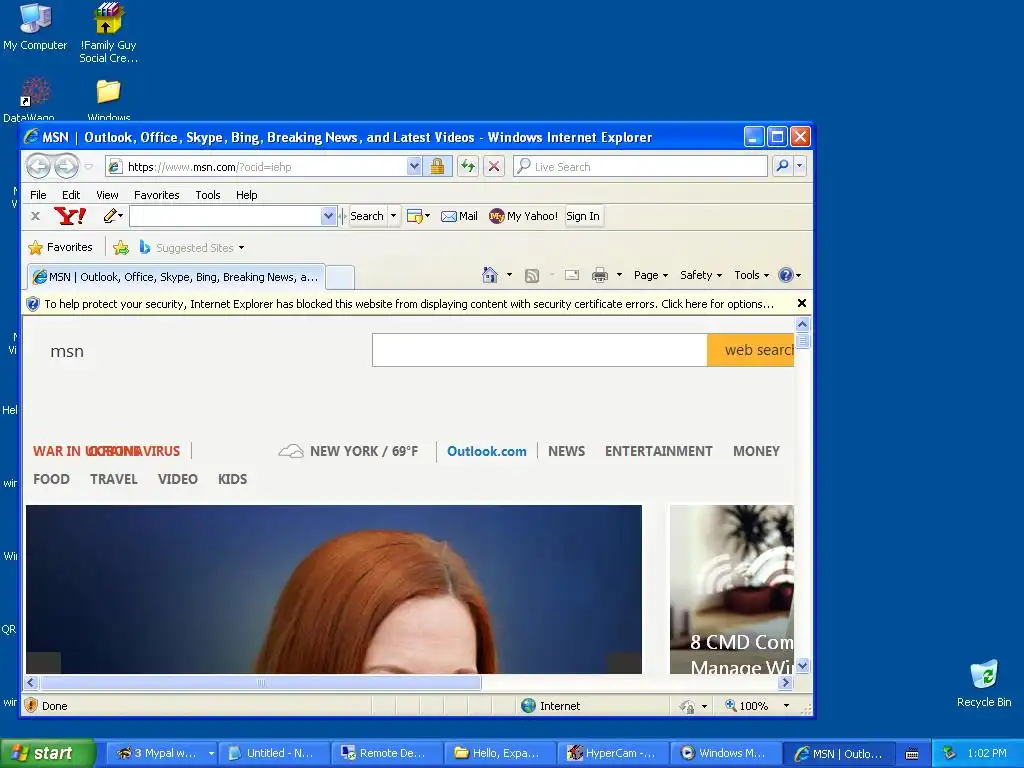Click the RSS feeds icon
The height and width of the screenshot is (768, 1024).
tap(532, 276)
